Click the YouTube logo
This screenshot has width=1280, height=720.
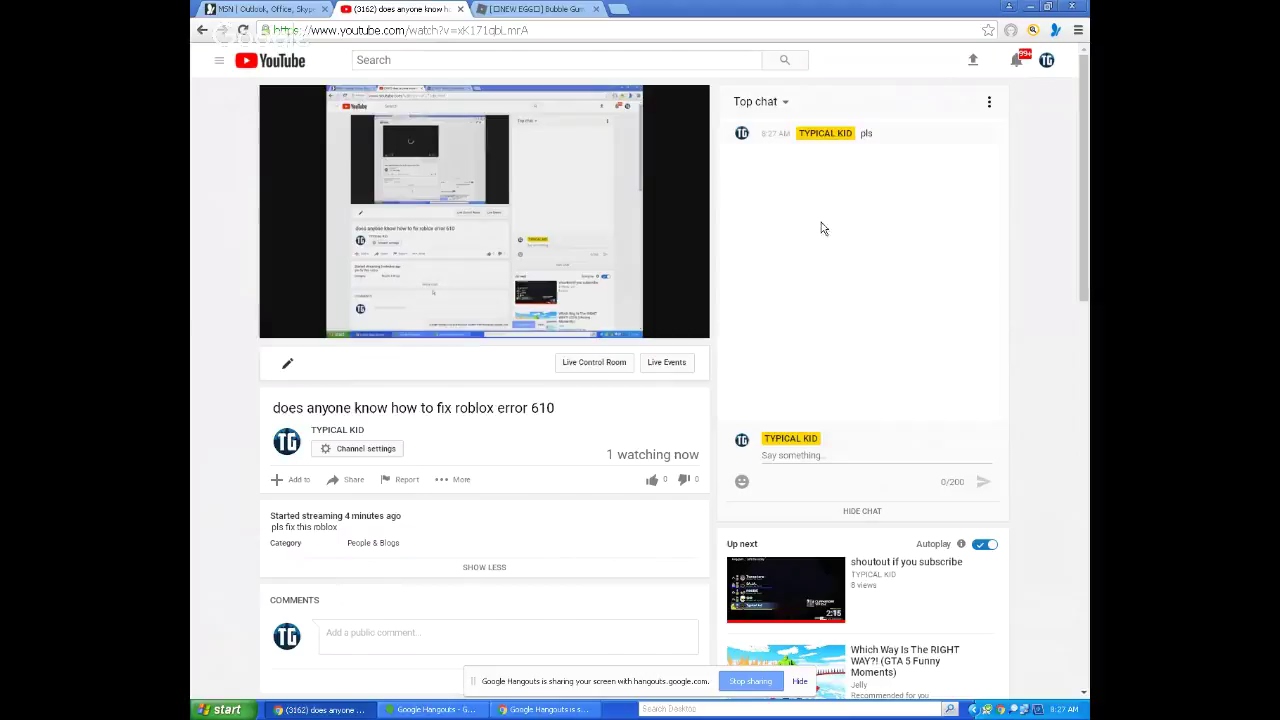coord(270,61)
